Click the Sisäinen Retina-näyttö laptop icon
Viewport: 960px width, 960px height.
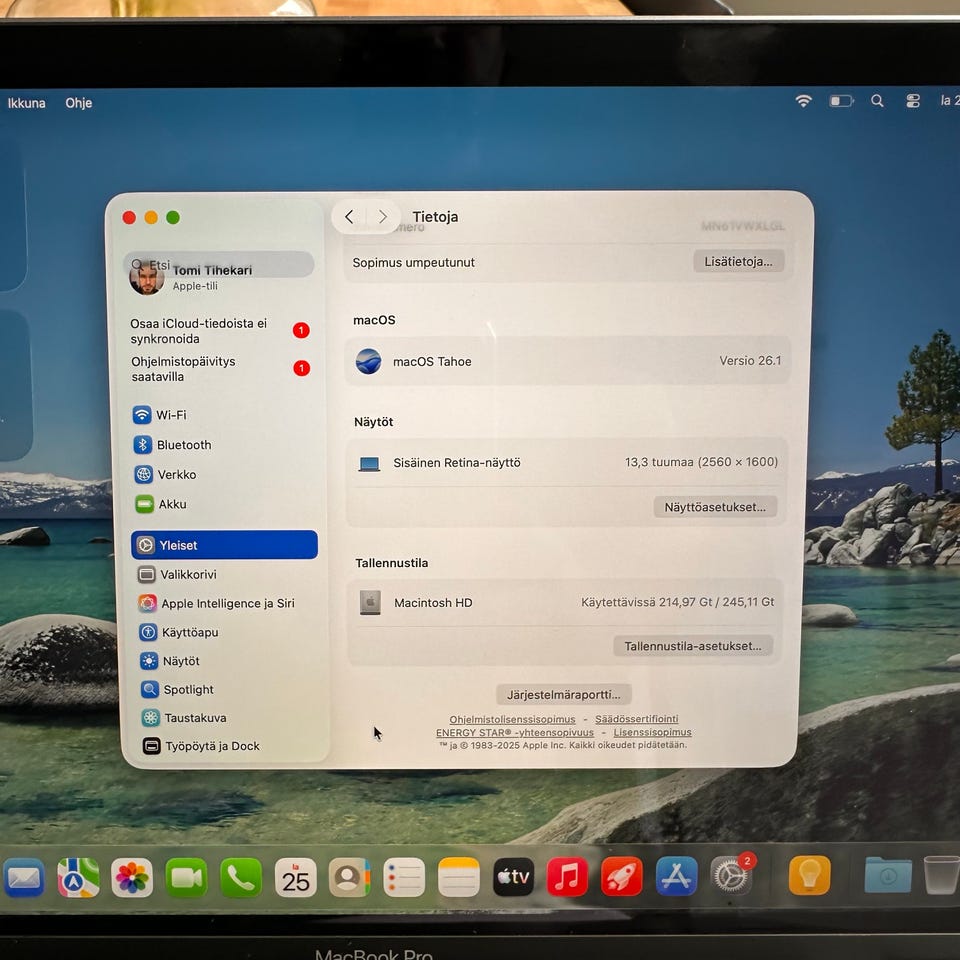(x=369, y=463)
